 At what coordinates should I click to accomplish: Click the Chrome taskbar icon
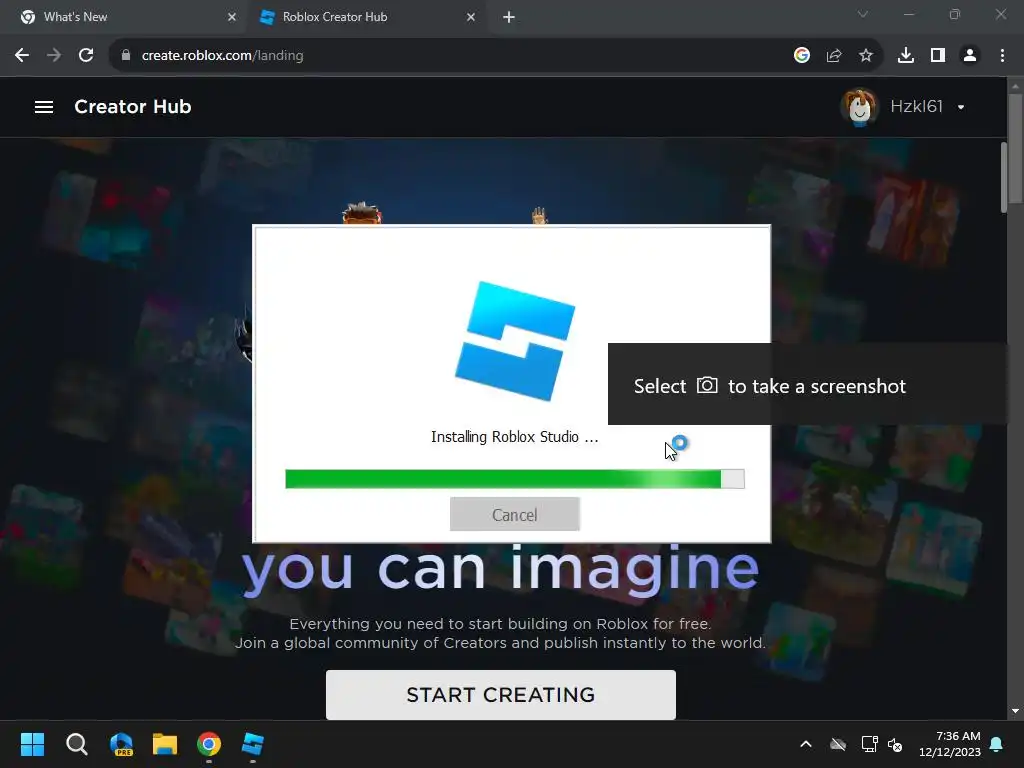[x=209, y=744]
